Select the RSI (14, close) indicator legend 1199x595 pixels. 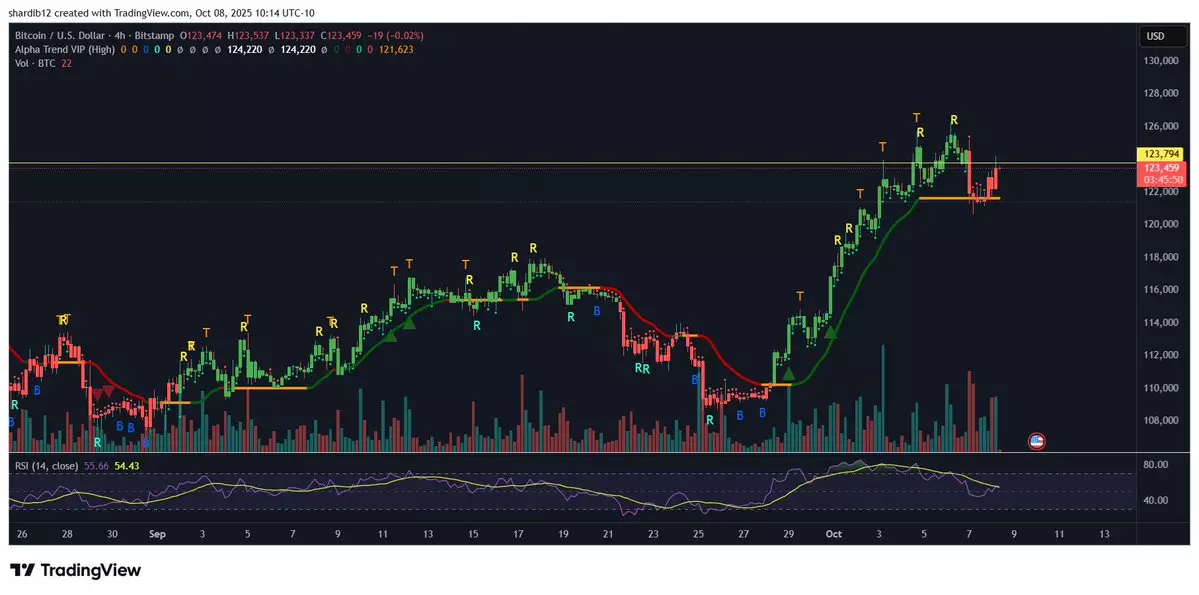[x=46, y=465]
